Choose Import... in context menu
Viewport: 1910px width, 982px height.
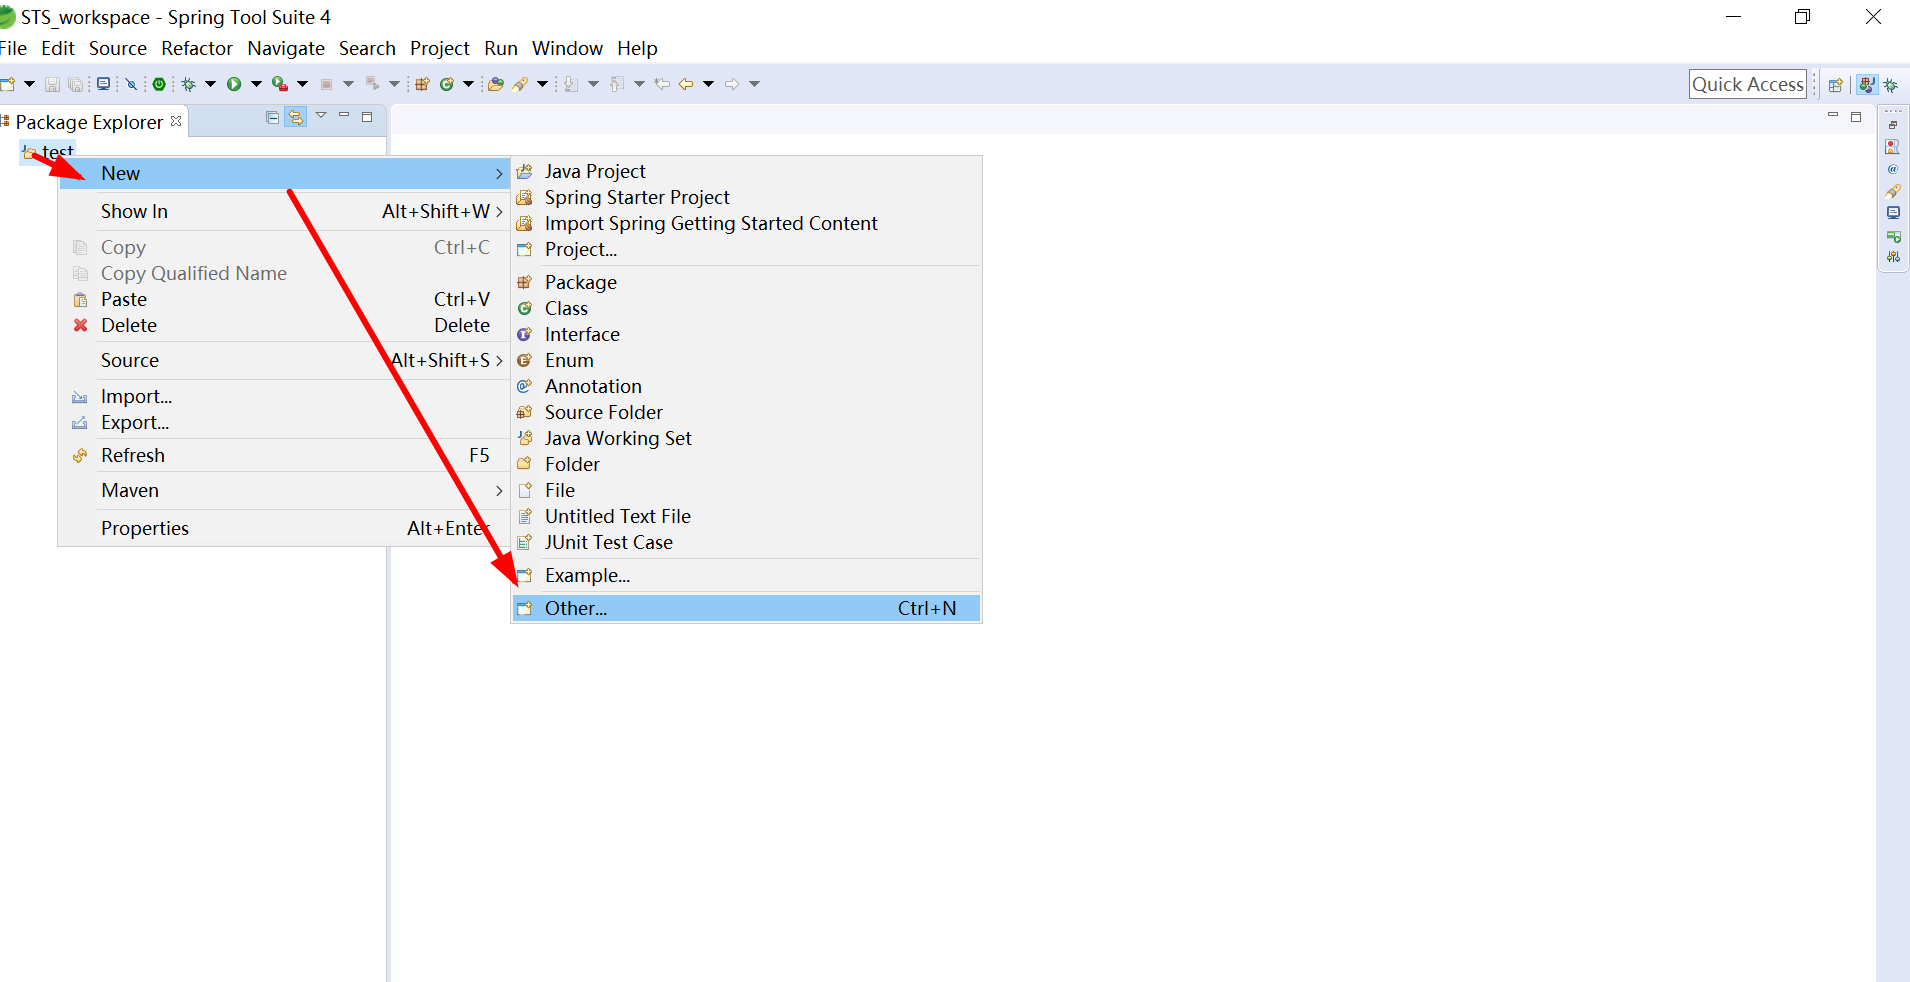click(283, 396)
